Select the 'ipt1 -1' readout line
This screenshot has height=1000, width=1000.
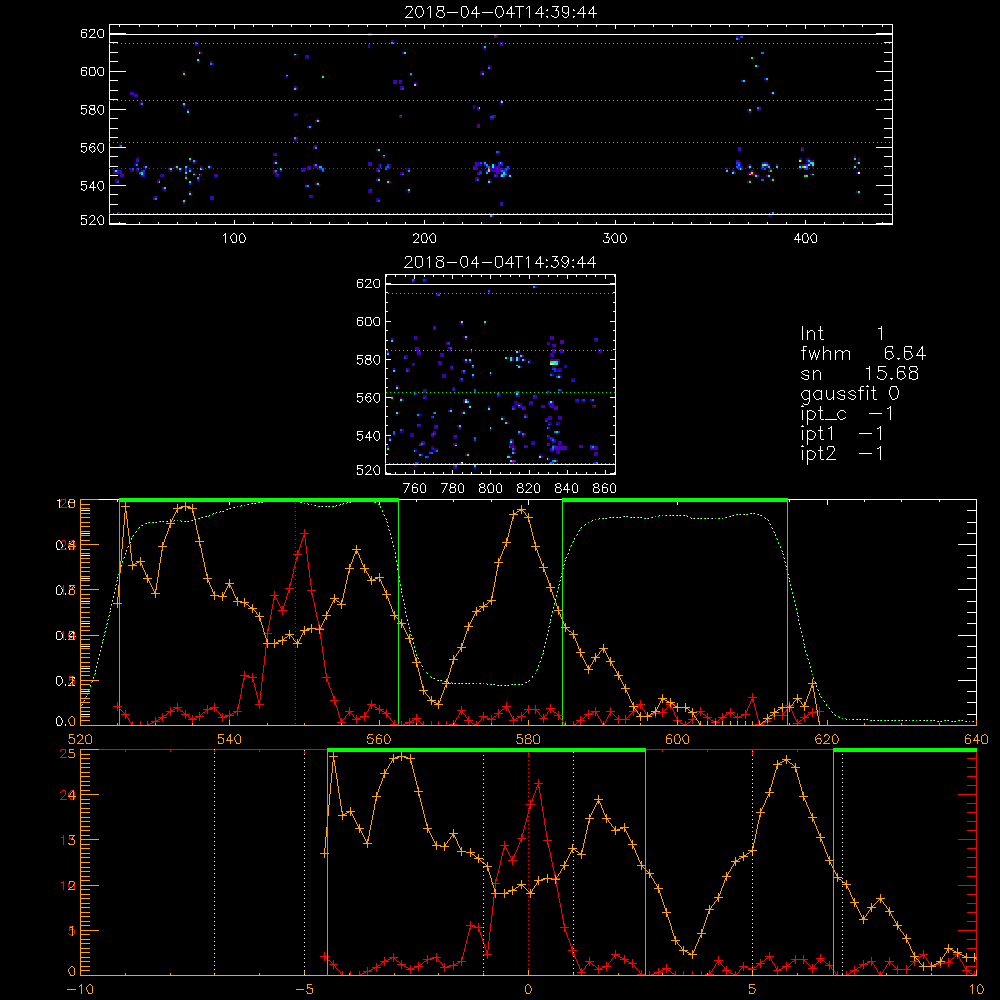842,434
